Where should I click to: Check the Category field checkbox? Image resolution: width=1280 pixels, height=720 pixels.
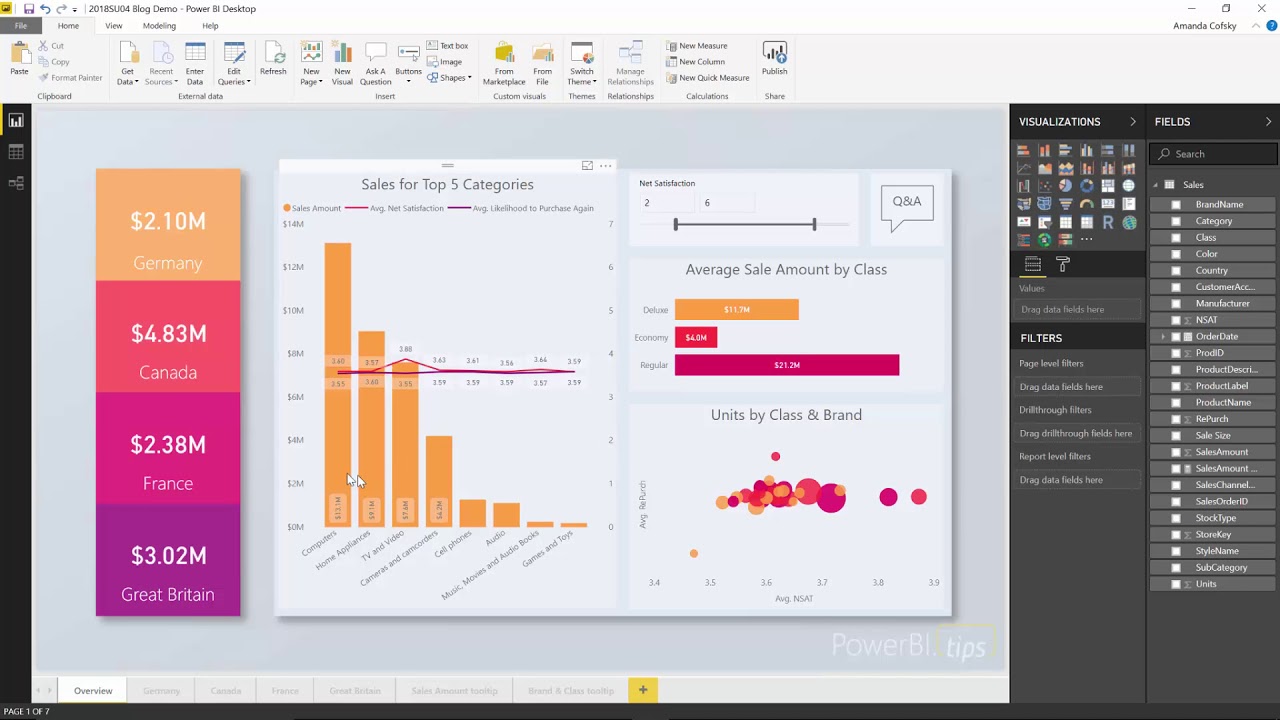tap(1176, 221)
